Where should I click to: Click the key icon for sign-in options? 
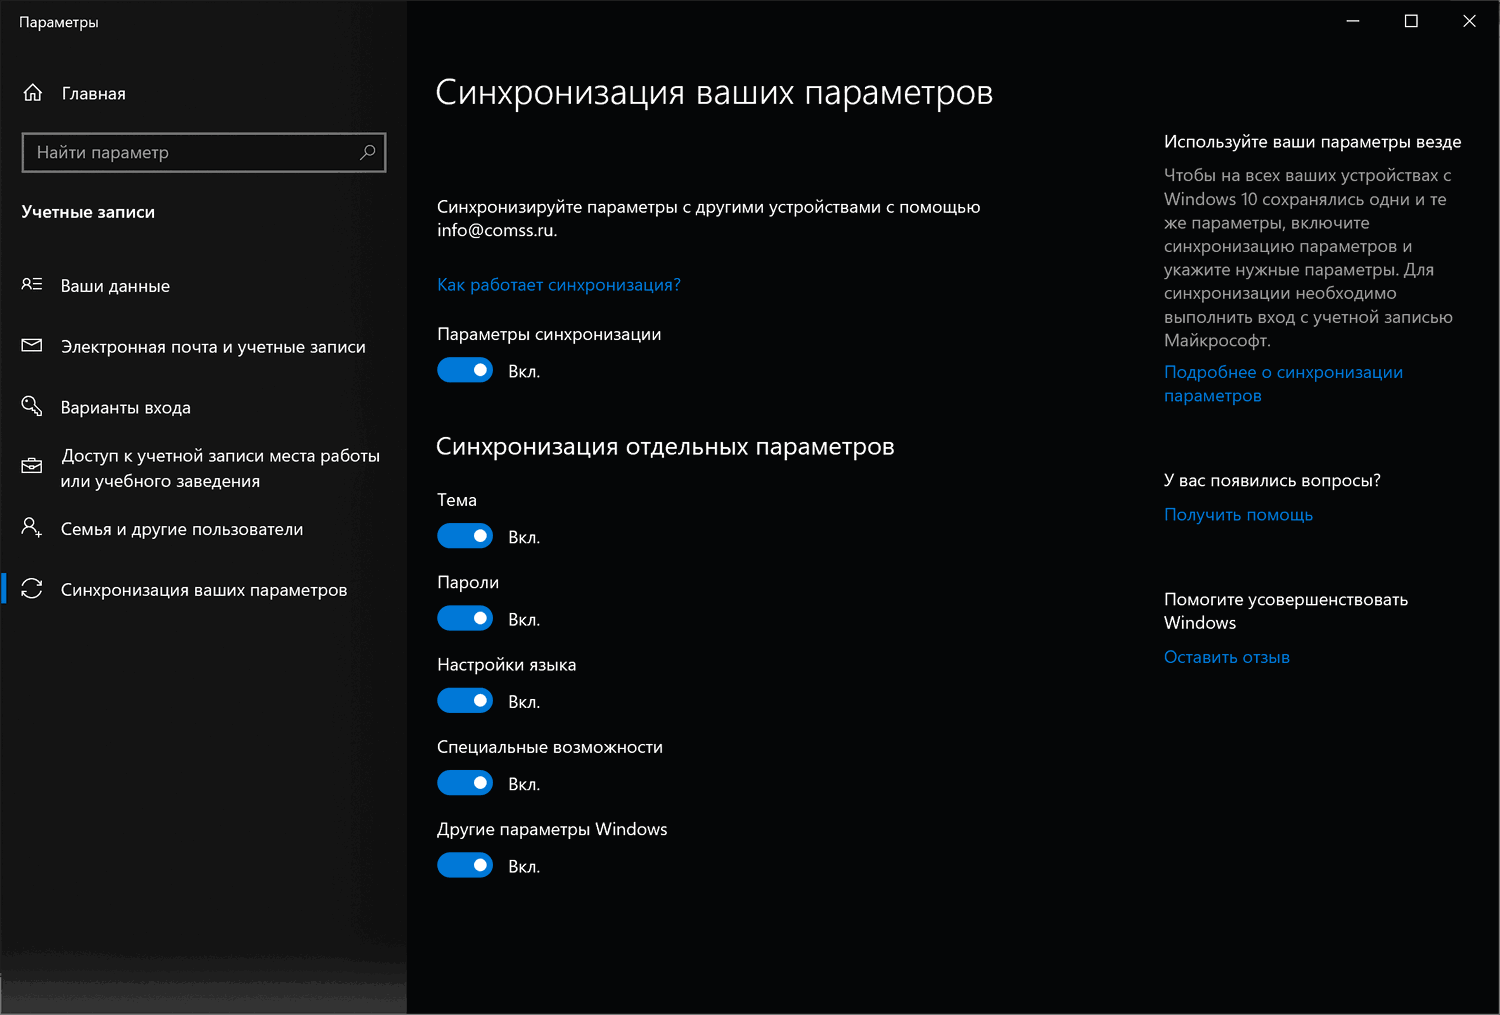(x=32, y=406)
